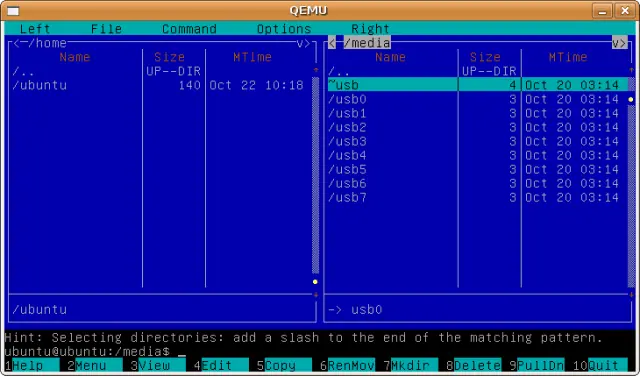Viewport: 640px width, 376px height.
Task: Select the /usb2 directory
Action: 477,127
